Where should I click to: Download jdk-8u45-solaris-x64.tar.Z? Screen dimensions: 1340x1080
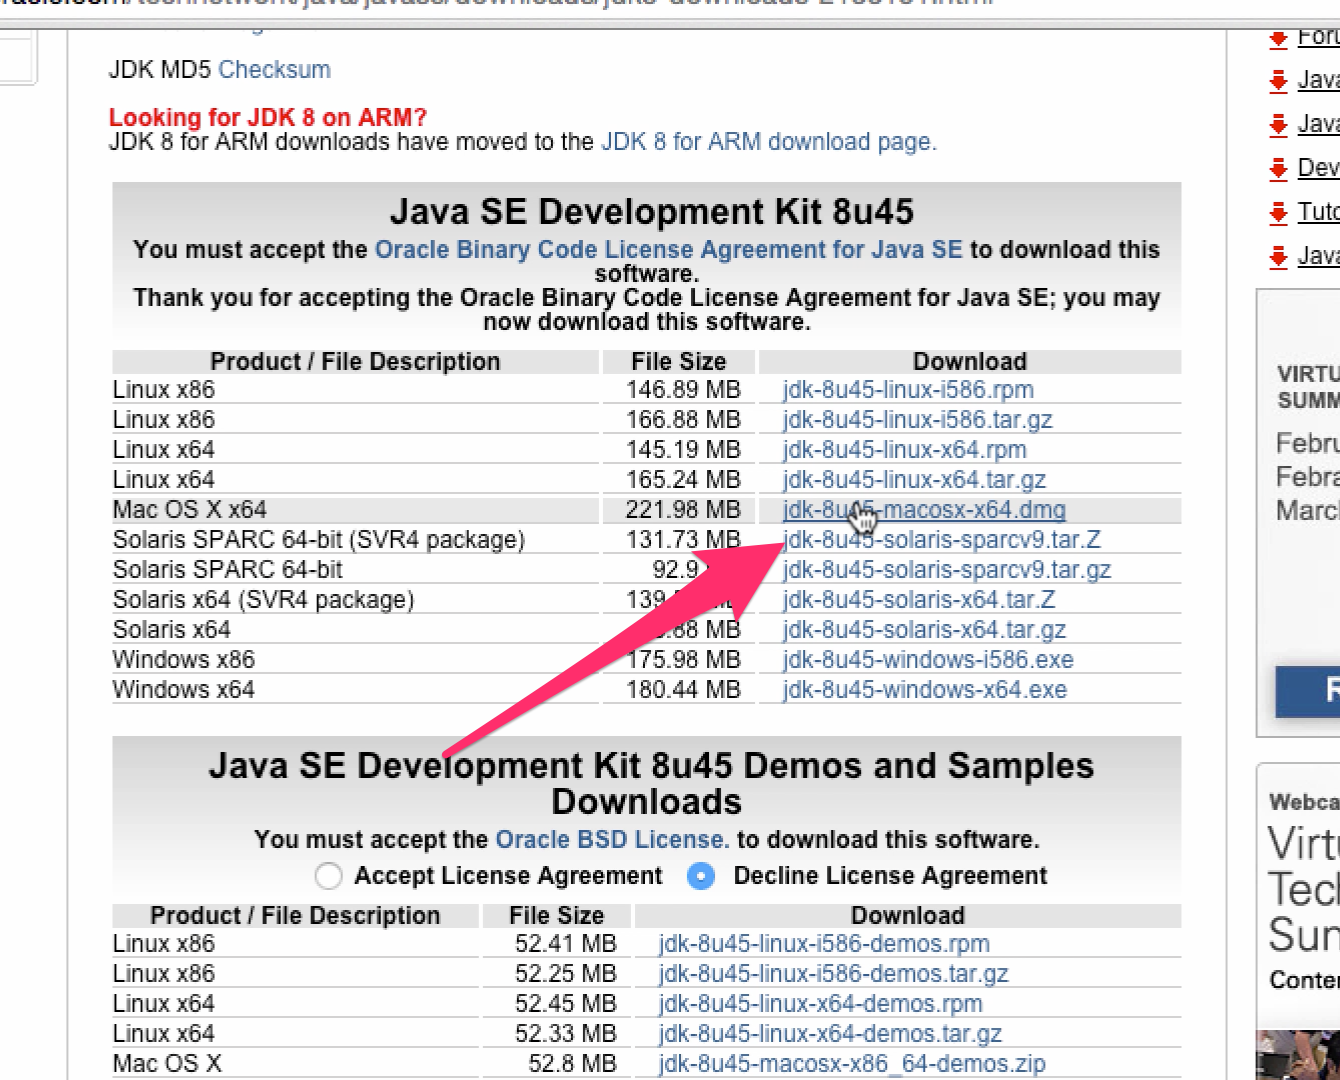click(918, 600)
